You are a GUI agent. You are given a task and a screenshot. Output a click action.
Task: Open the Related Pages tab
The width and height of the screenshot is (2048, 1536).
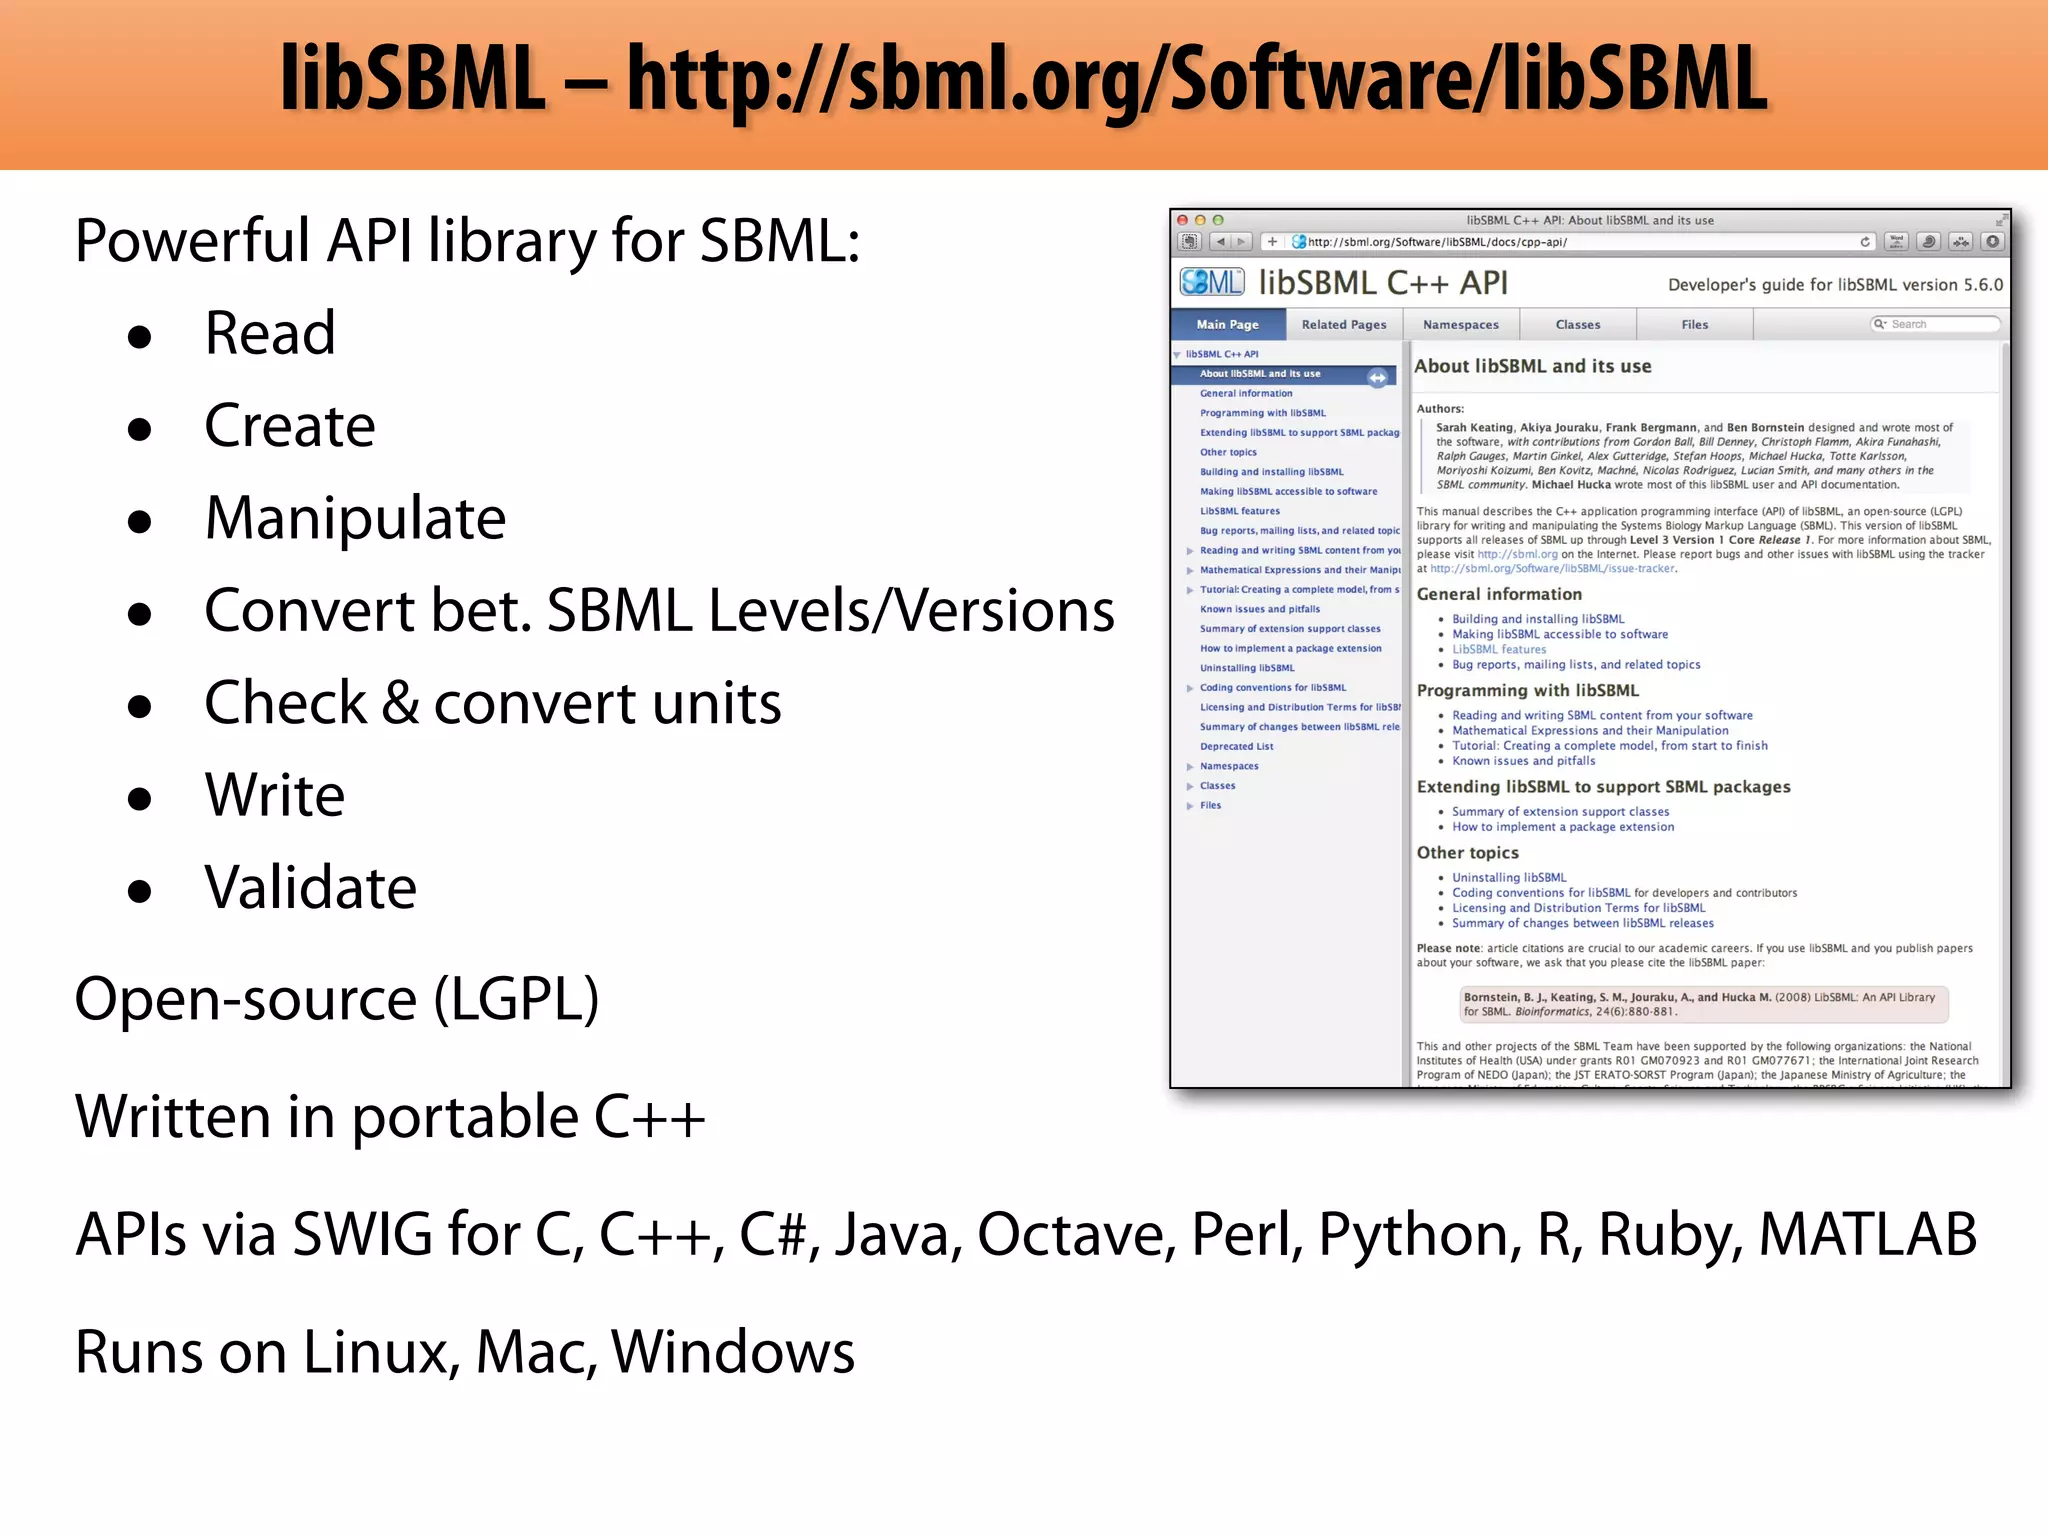tap(1344, 325)
